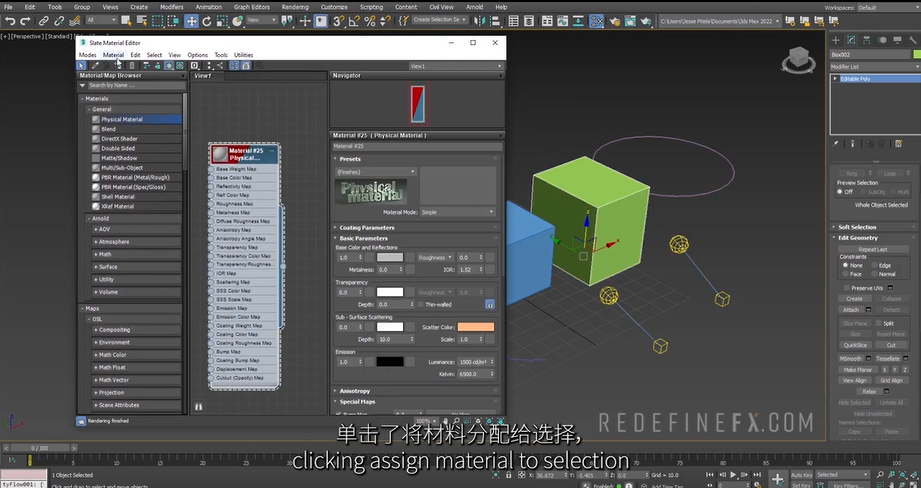Viewport: 921px width, 488px height.
Task: Open the Motion tab in command panel
Action: [882, 40]
